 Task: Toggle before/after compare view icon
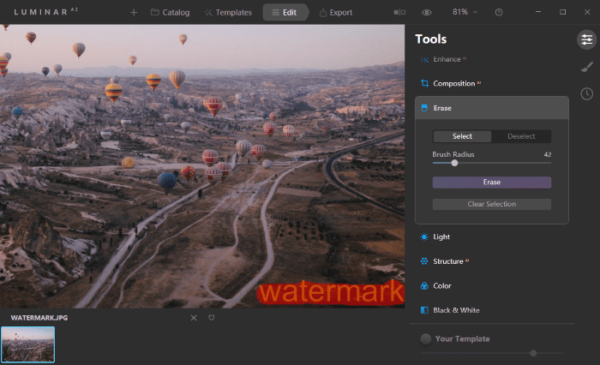pos(399,13)
